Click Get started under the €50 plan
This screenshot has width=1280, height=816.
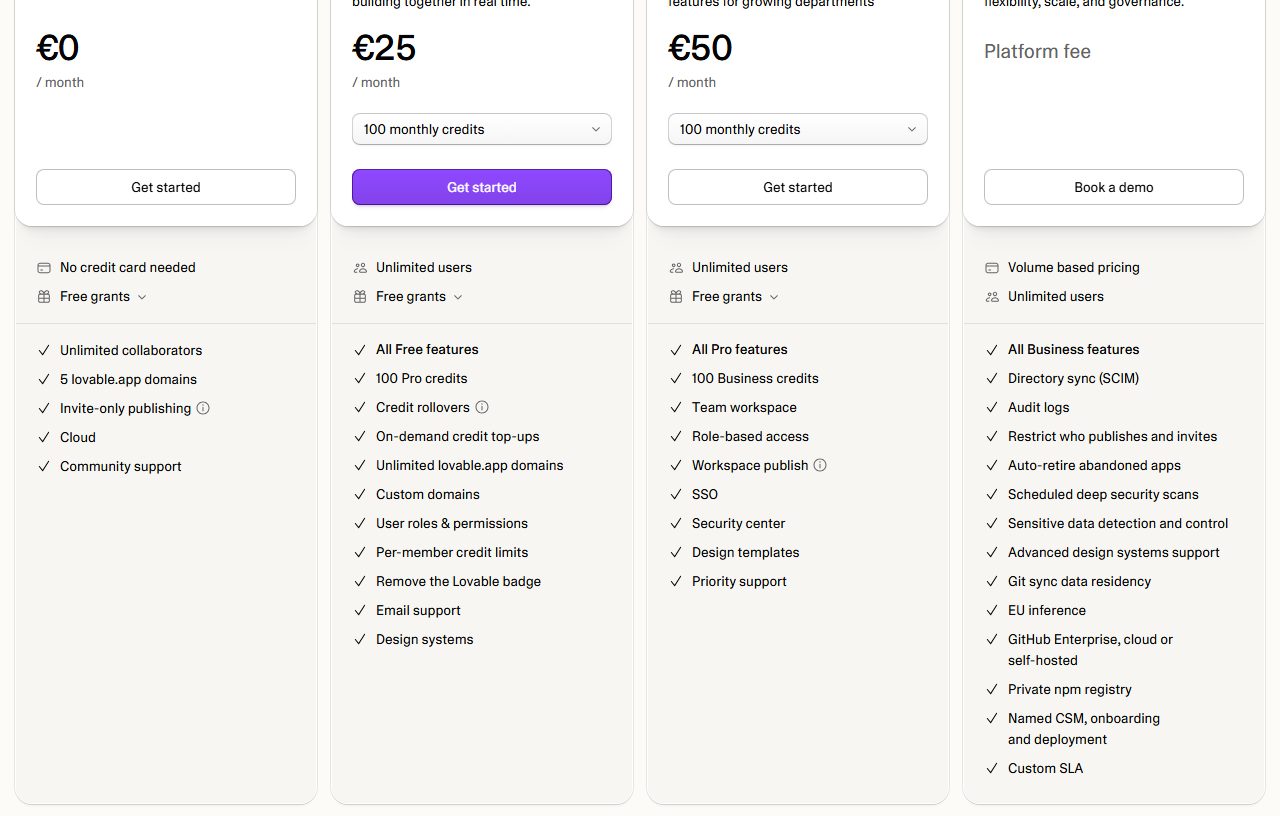pyautogui.click(x=798, y=187)
